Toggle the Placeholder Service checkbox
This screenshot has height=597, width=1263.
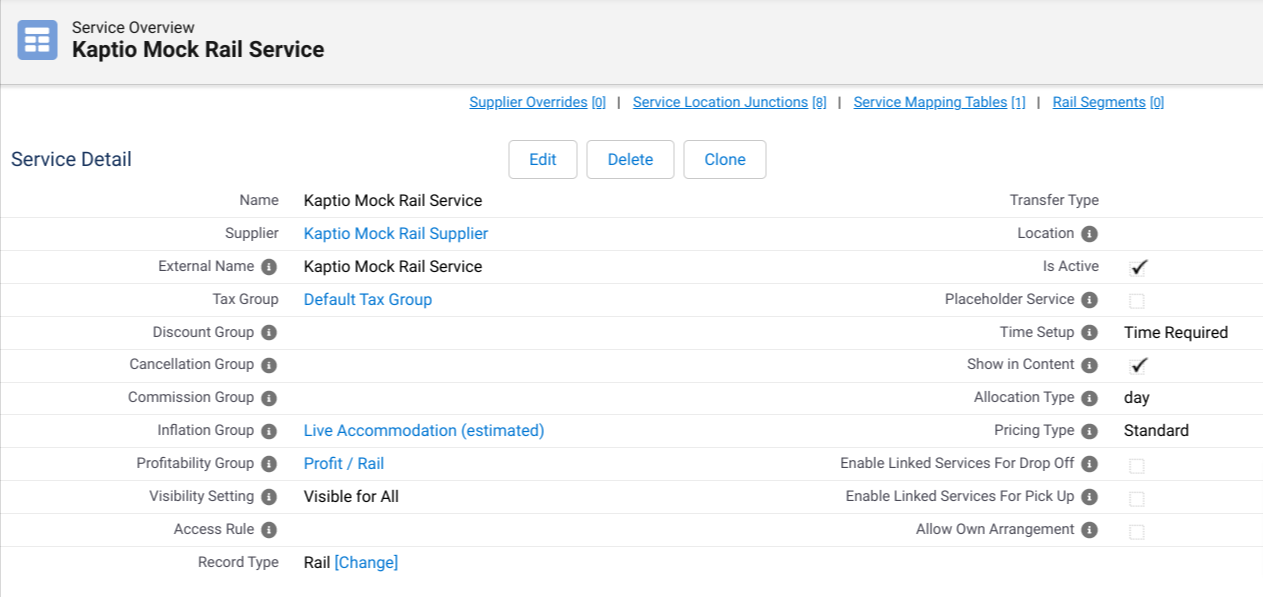pyautogui.click(x=1137, y=301)
